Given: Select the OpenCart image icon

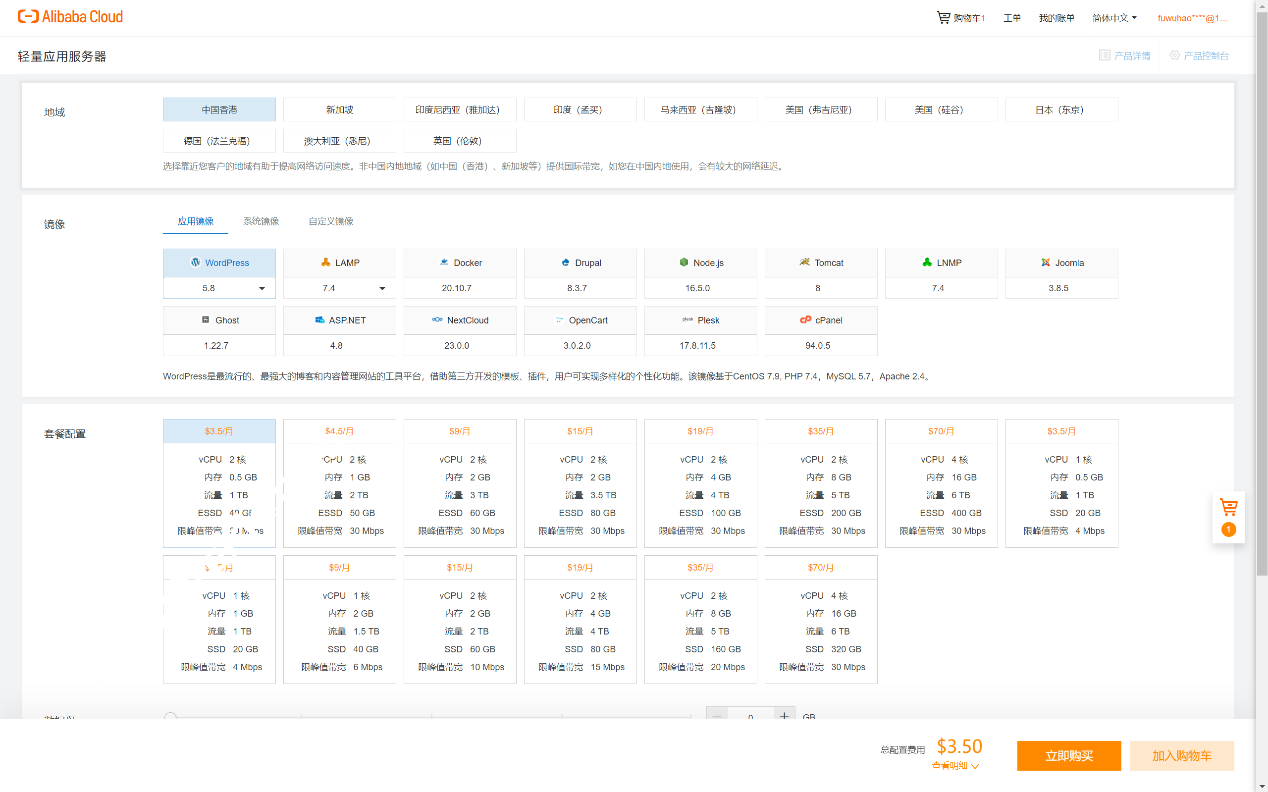Looking at the screenshot, I should tap(559, 320).
